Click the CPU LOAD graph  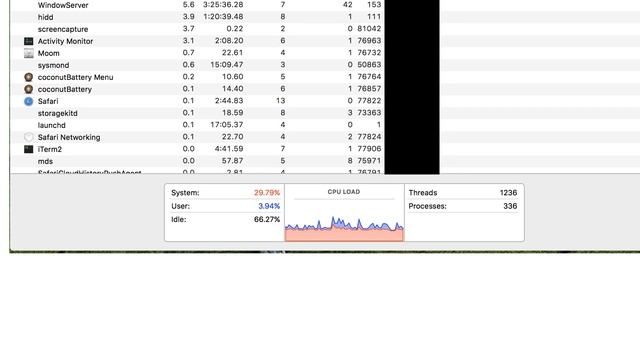pos(344,229)
